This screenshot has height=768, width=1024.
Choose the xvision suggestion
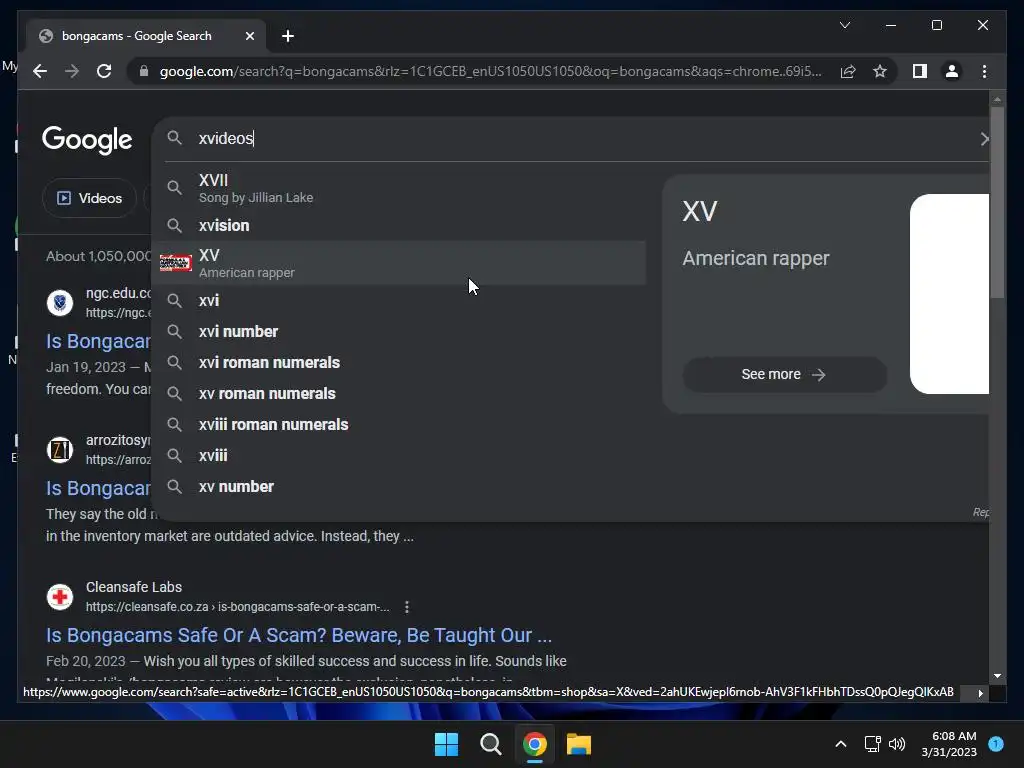click(398, 225)
